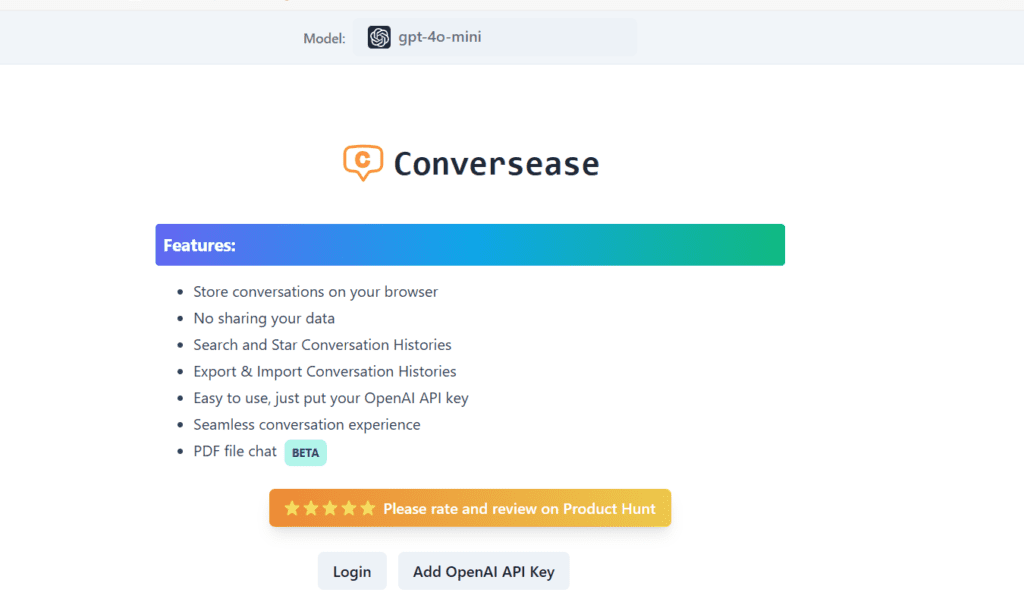Screen dimensions: 1024x602
Task: Click the Add OpenAI API Key button
Action: click(484, 570)
